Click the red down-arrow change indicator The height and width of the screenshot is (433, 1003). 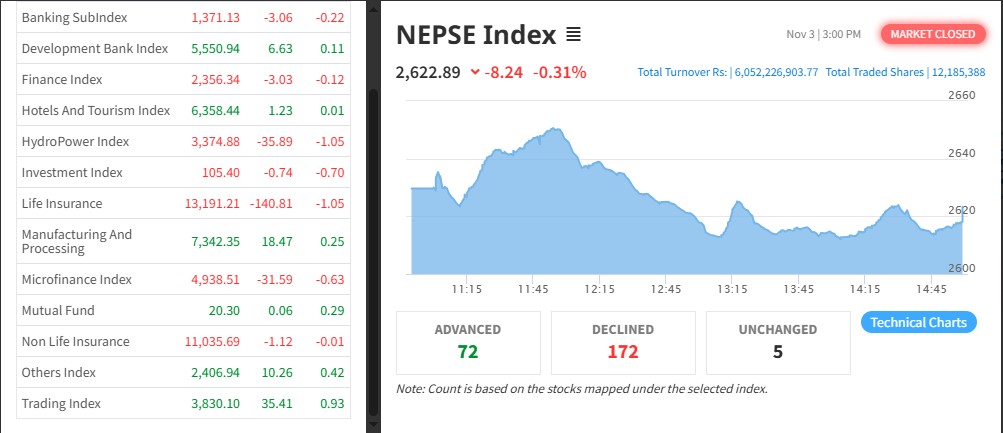click(474, 72)
